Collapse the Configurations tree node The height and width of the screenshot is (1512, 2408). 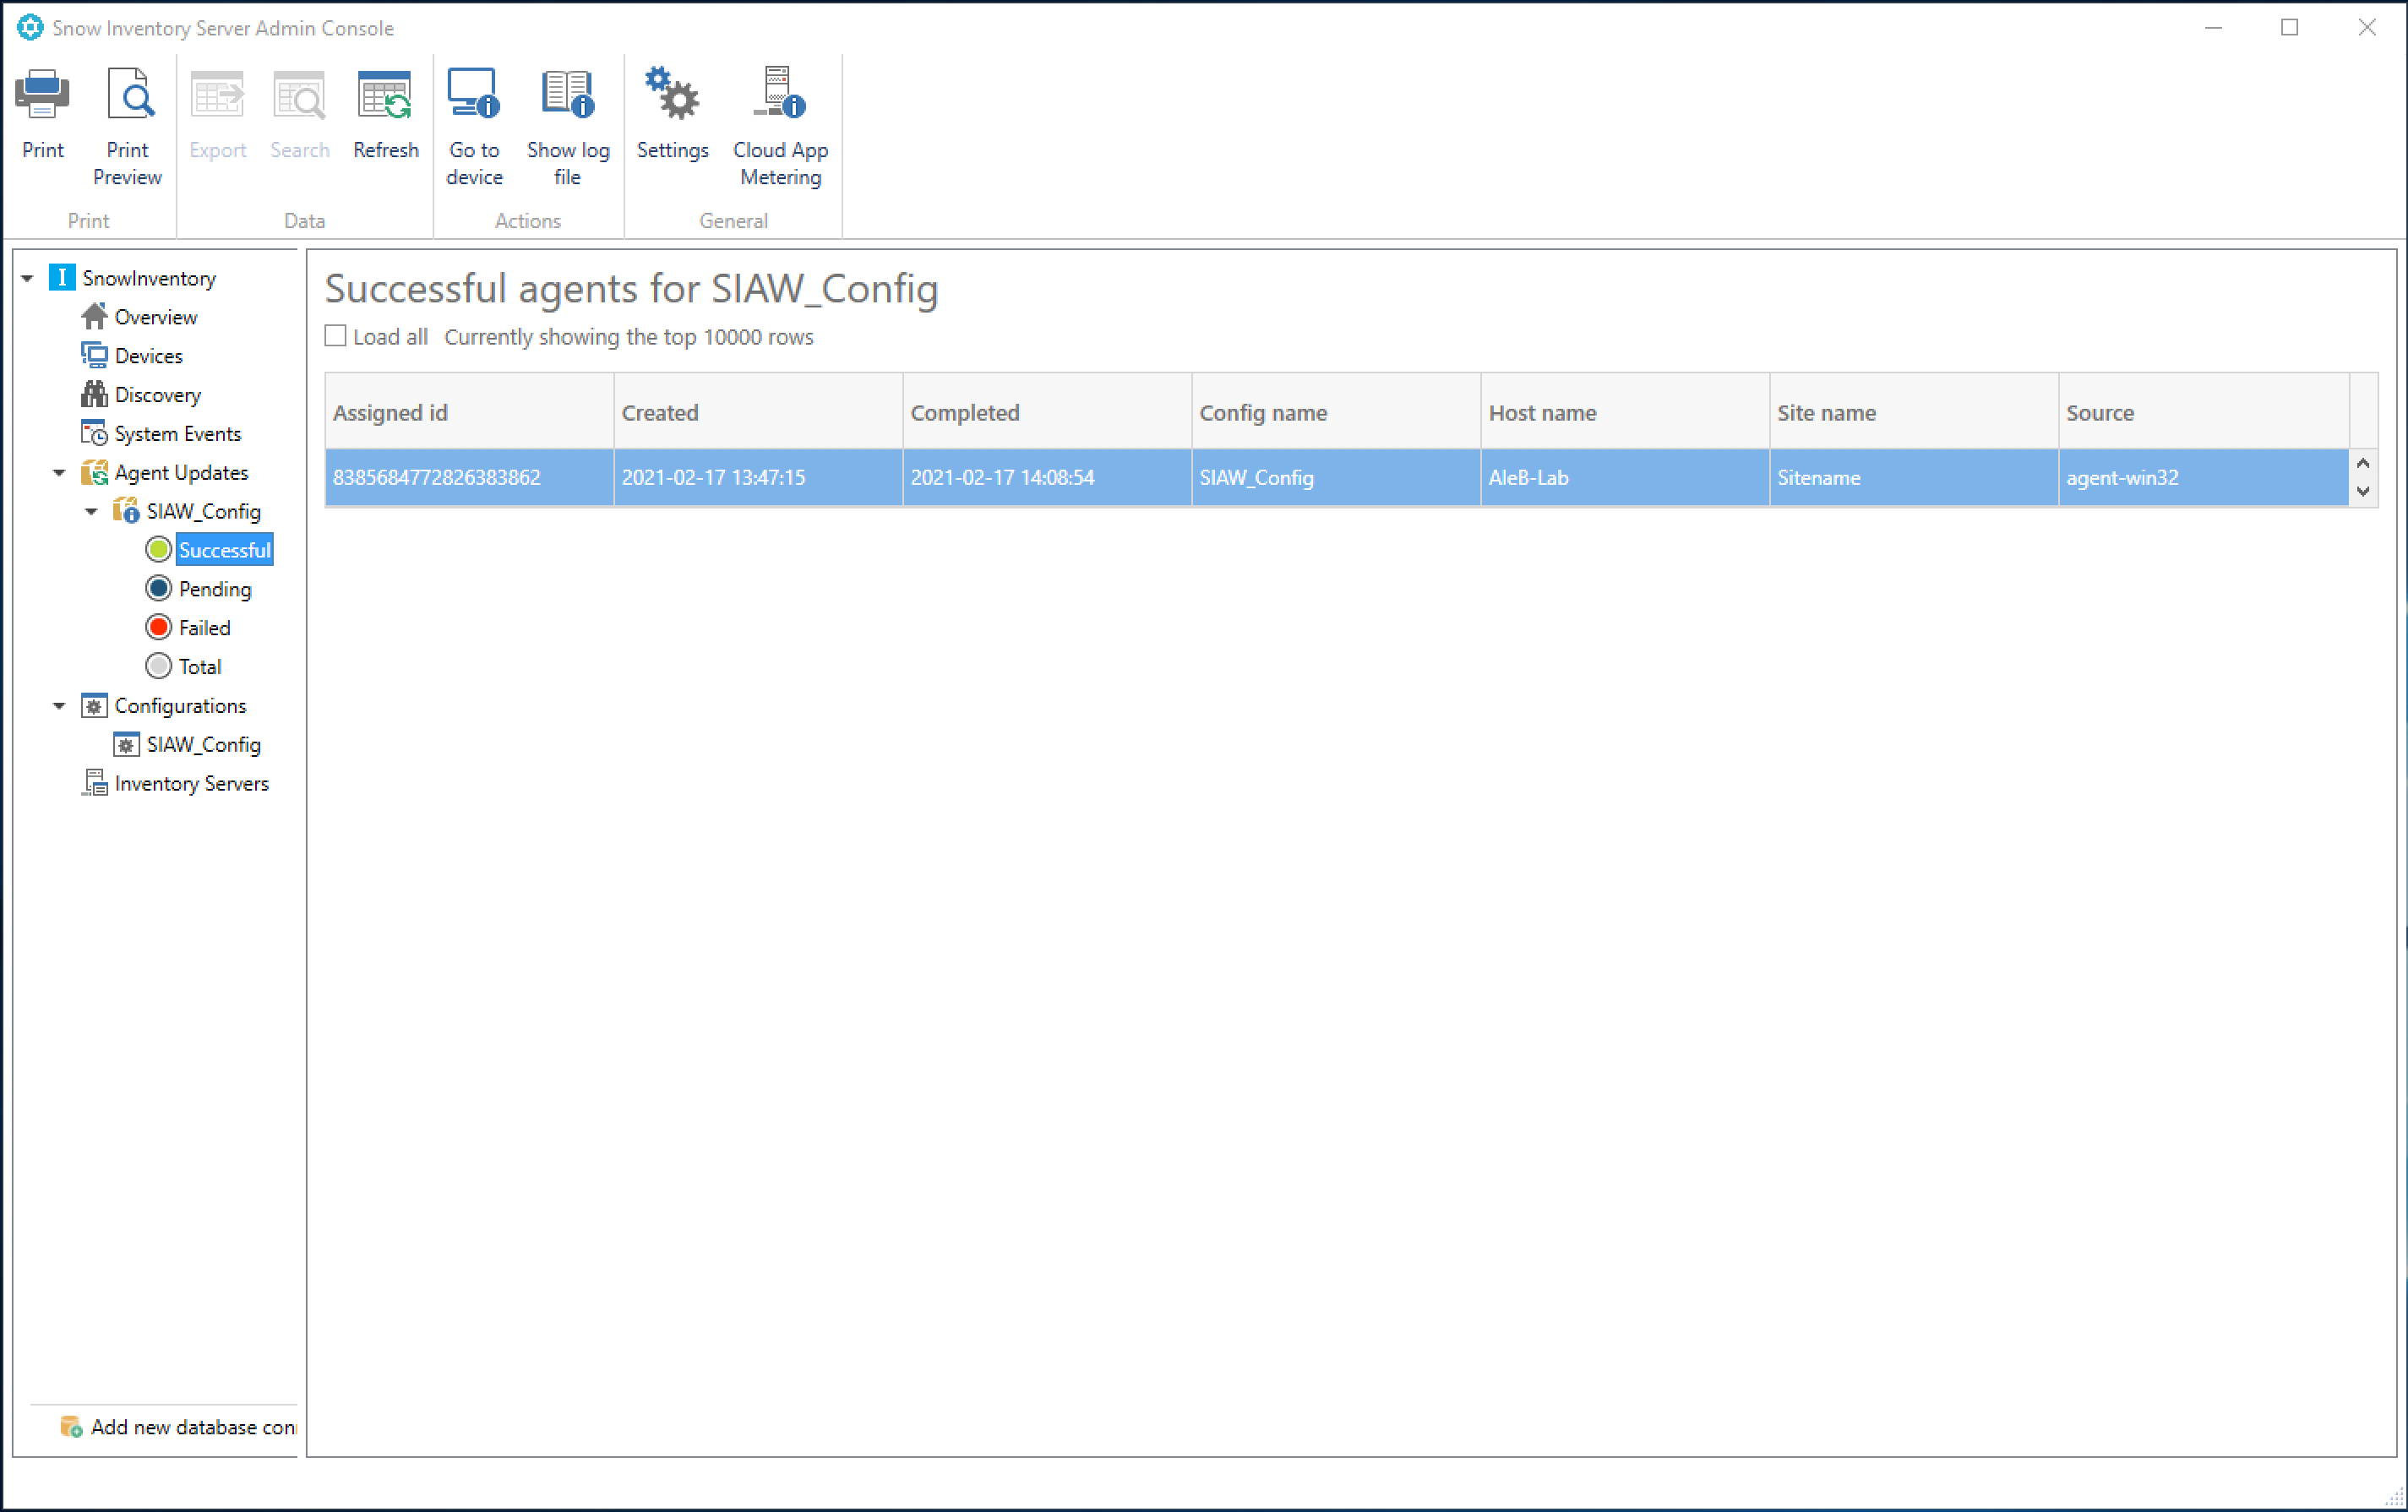[x=59, y=705]
